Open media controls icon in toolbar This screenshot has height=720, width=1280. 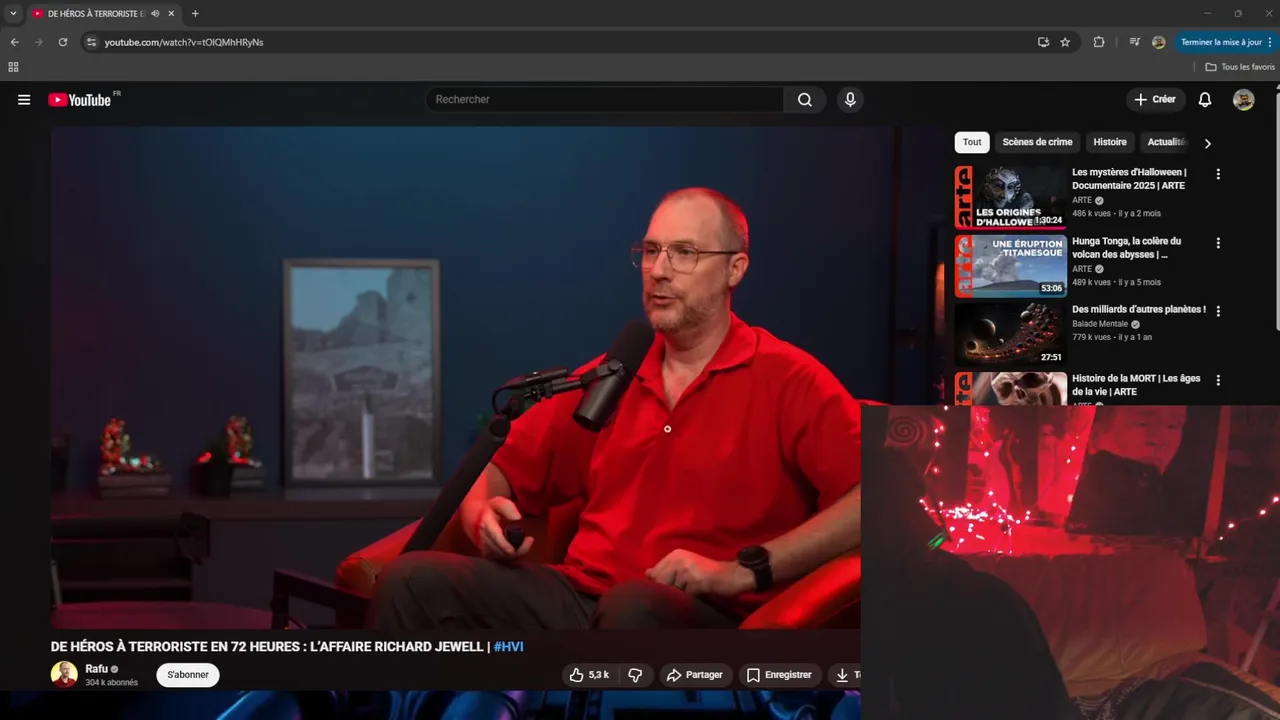click(1134, 42)
